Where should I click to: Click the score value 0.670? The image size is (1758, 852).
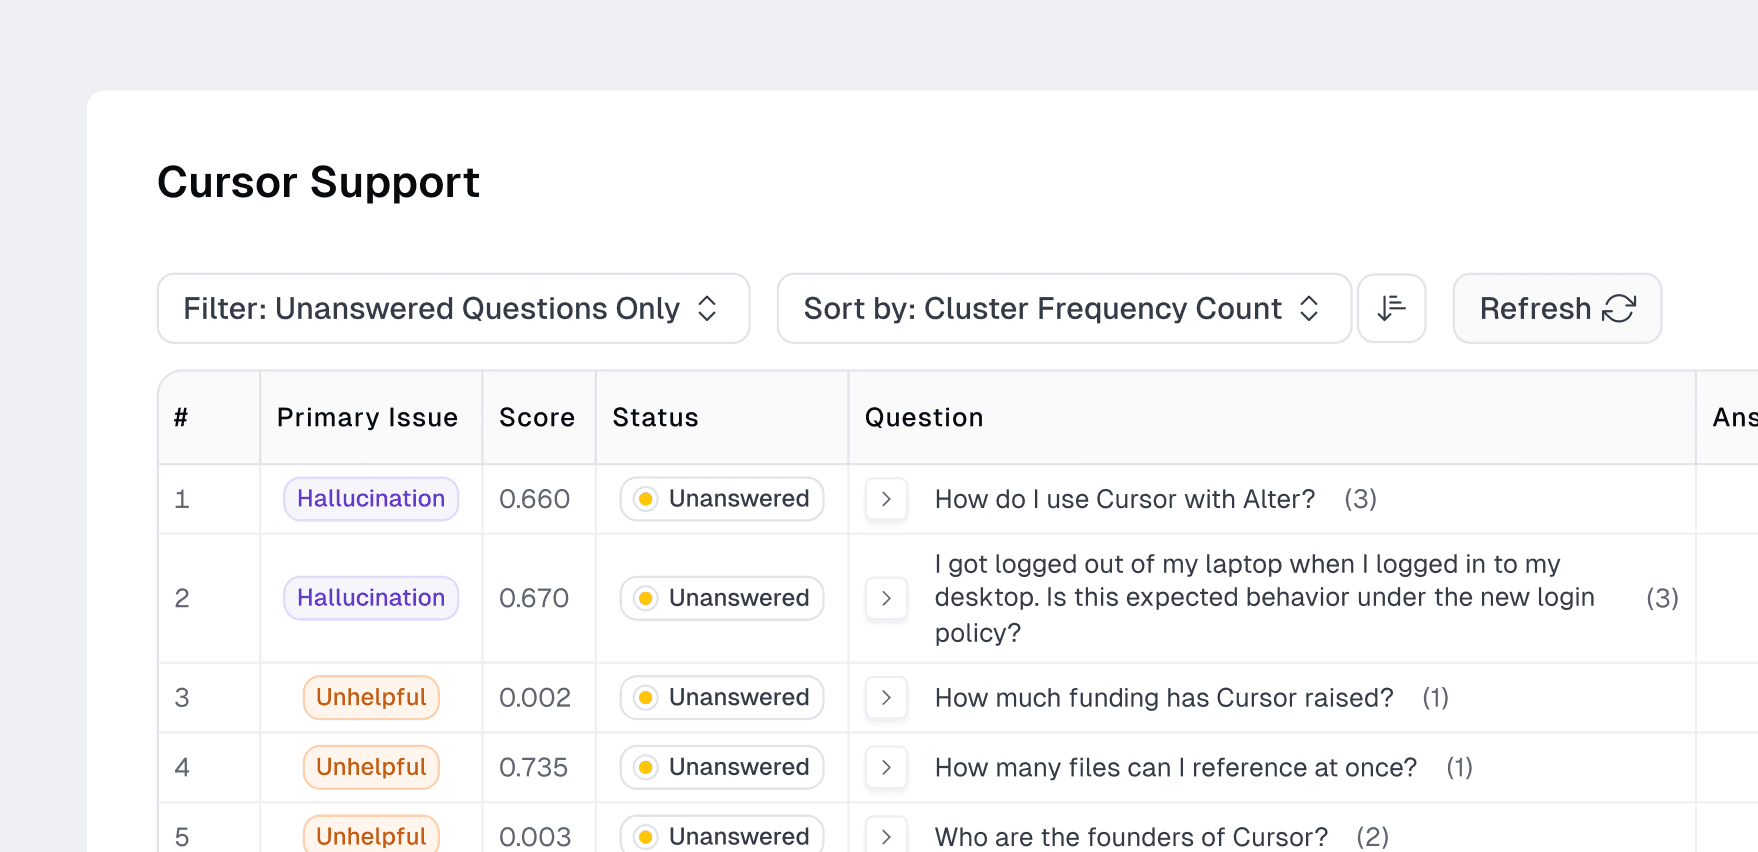(534, 598)
